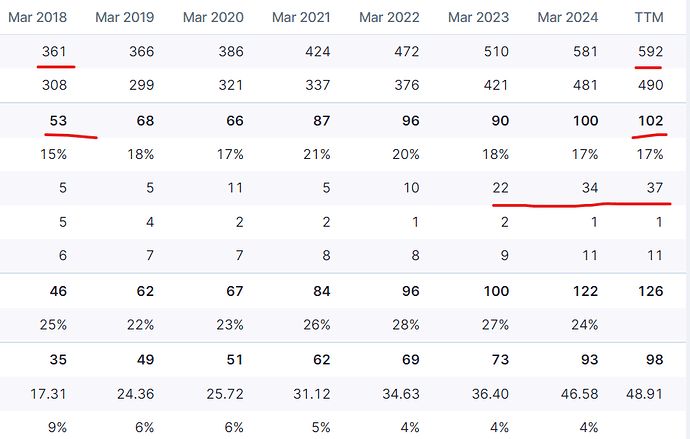The width and height of the screenshot is (690, 439).
Task: Select the TTM column header
Action: [x=649, y=17]
